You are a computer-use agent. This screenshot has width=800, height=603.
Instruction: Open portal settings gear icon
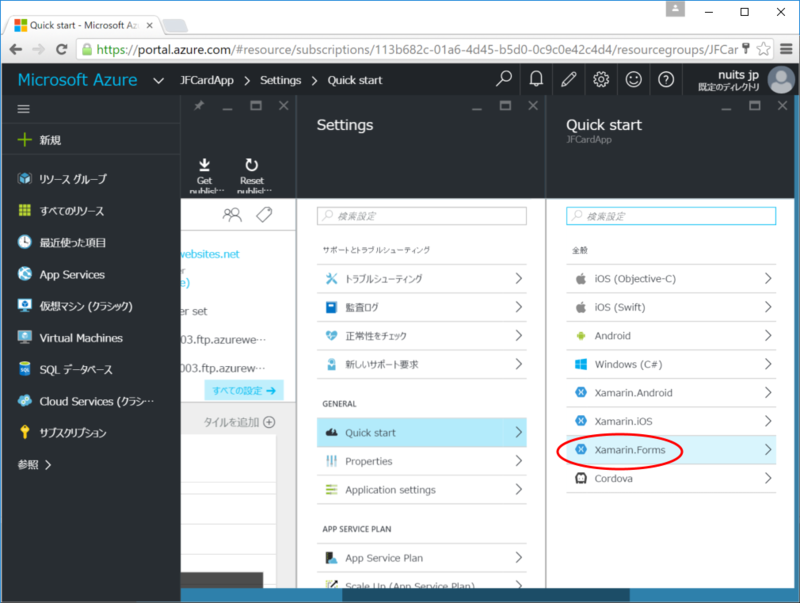click(601, 80)
